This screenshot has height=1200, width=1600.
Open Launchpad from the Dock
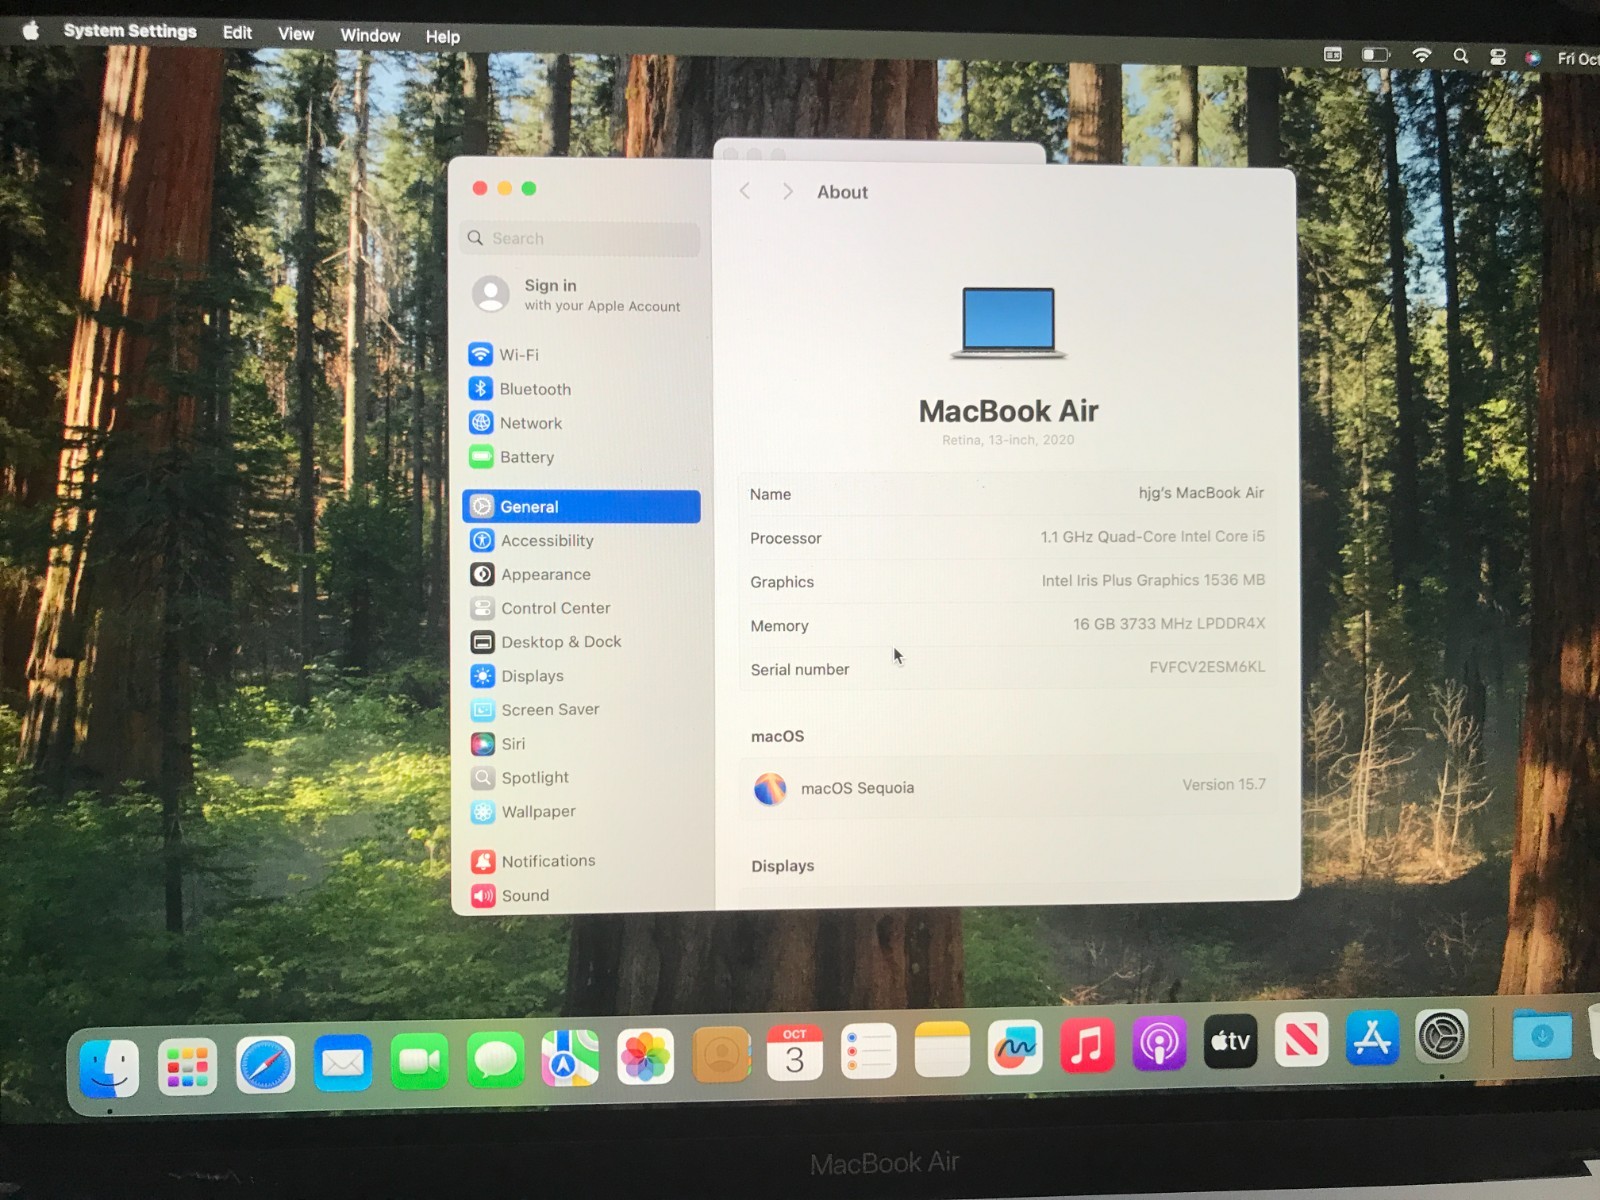187,1066
